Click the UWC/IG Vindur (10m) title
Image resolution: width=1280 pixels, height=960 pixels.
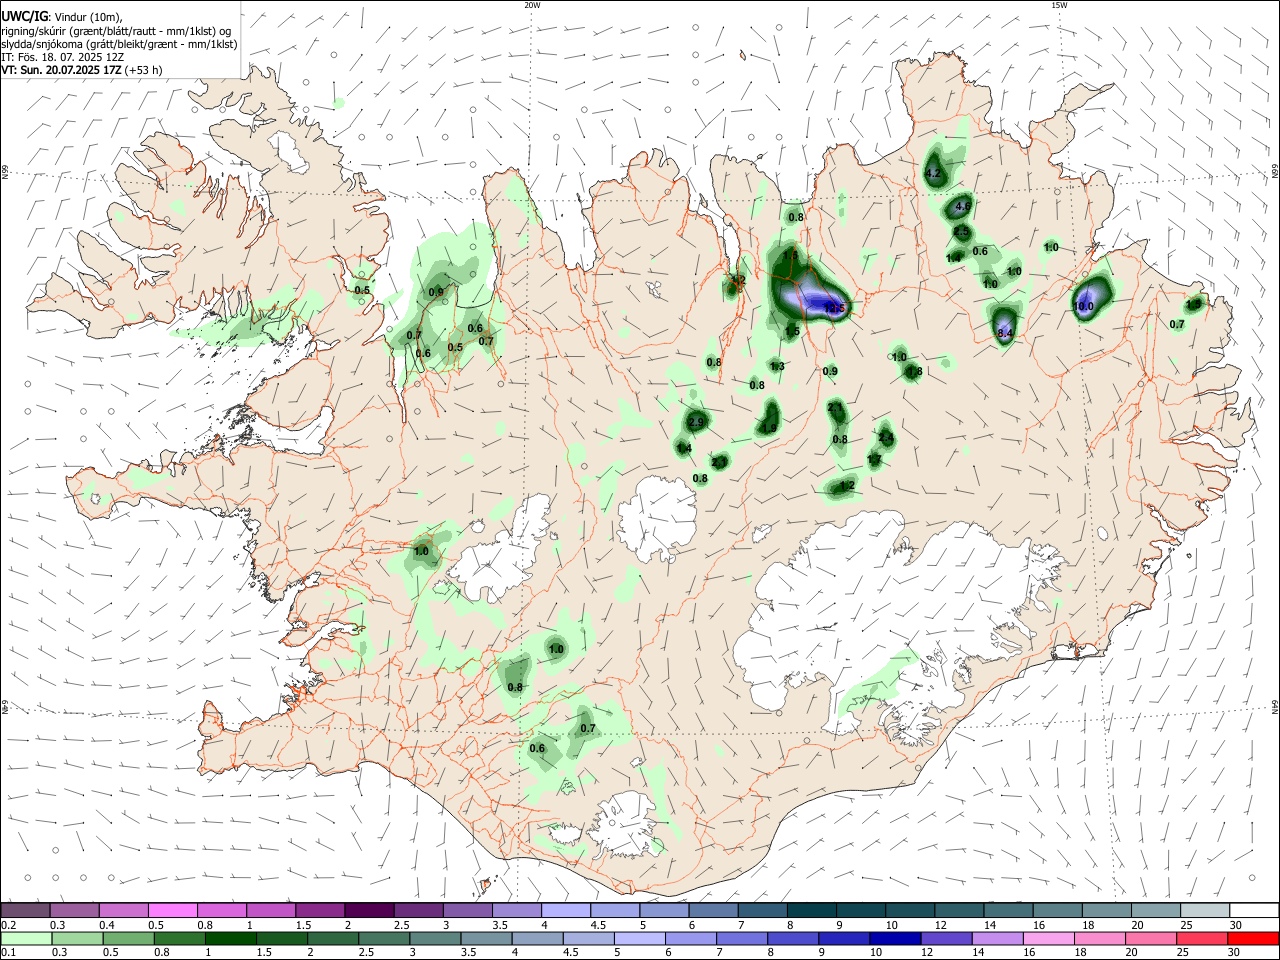tap(62, 17)
